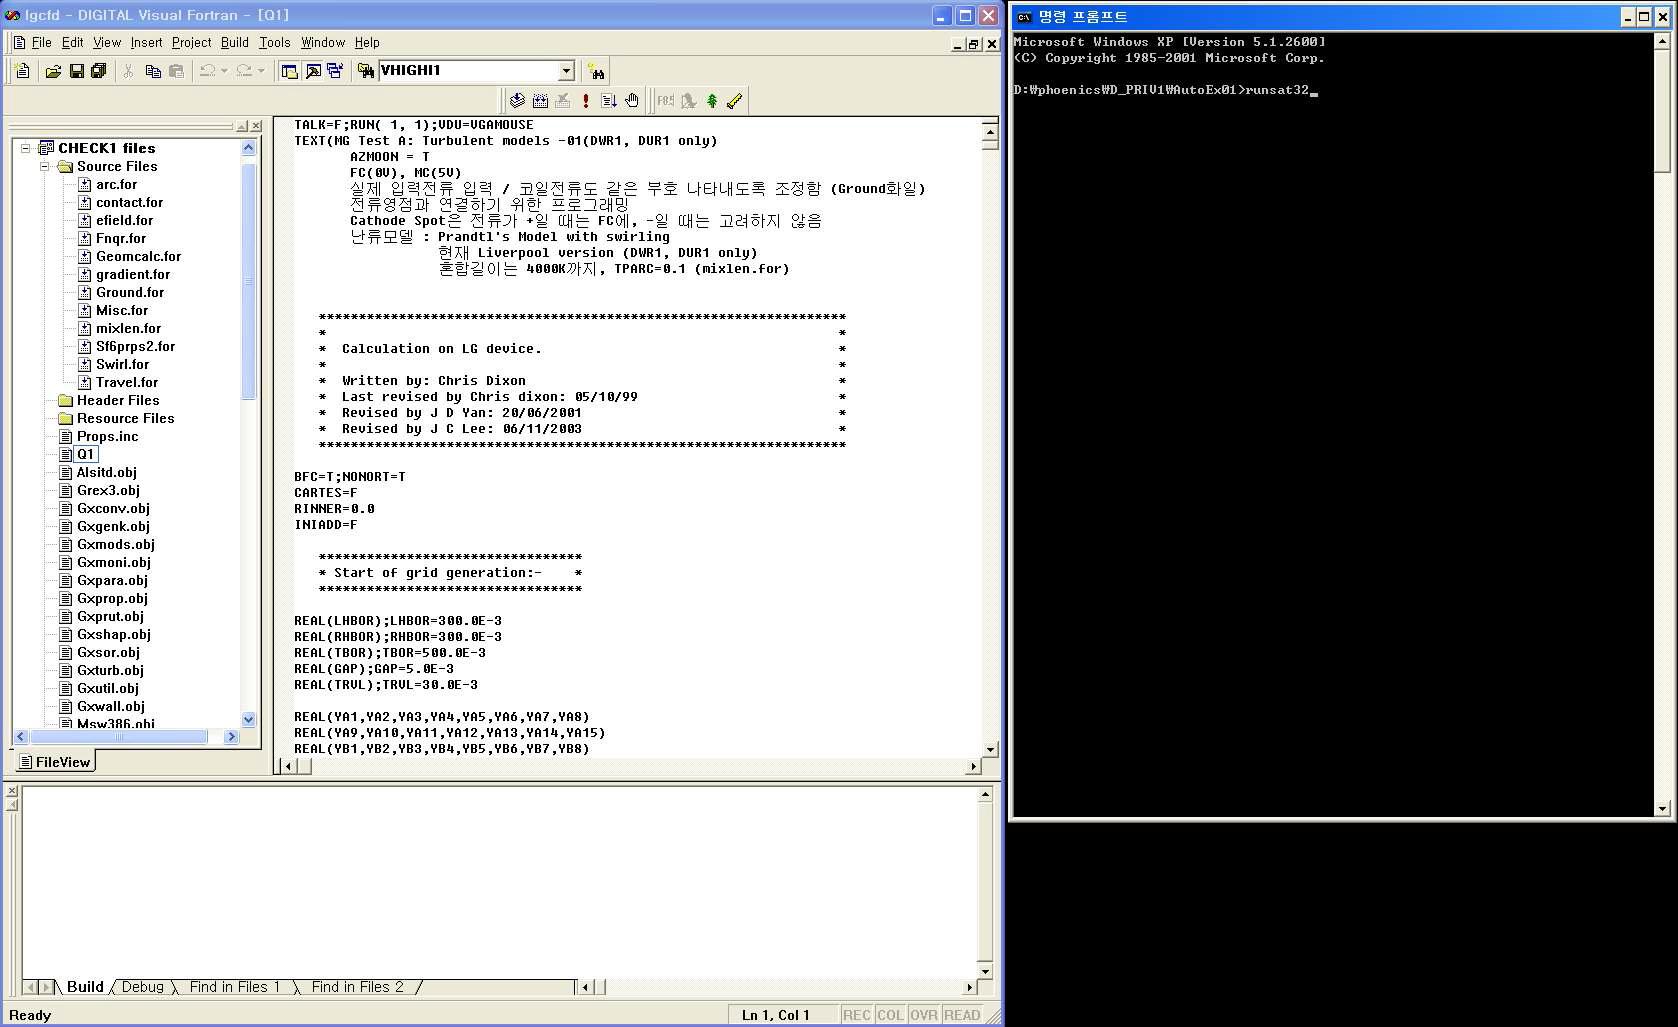Toggle the Workspace window icon
This screenshot has height=1027, width=1678.
(x=290, y=71)
